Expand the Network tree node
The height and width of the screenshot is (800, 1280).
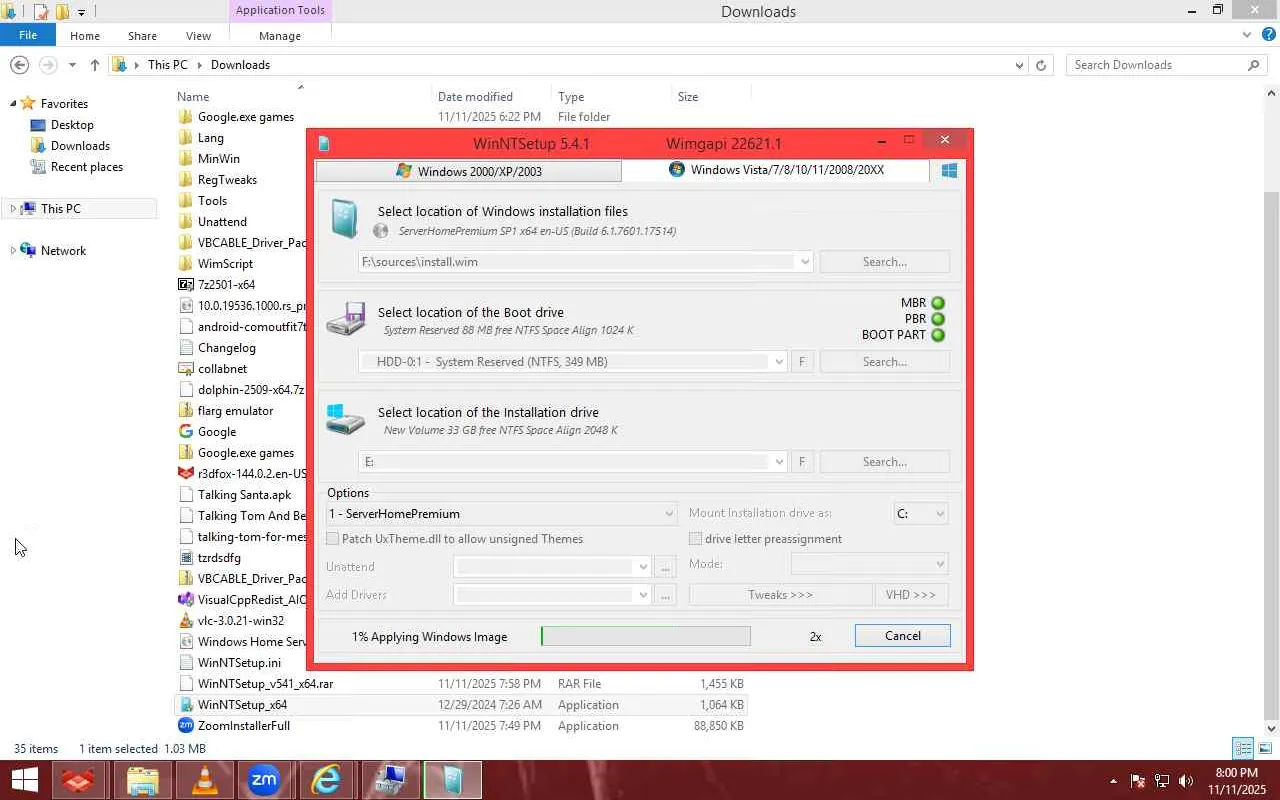13,251
